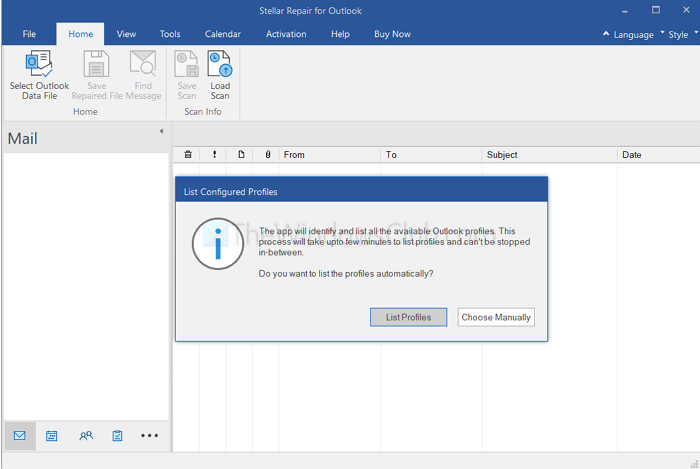
Task: Click the List Profiles button
Action: pos(408,317)
